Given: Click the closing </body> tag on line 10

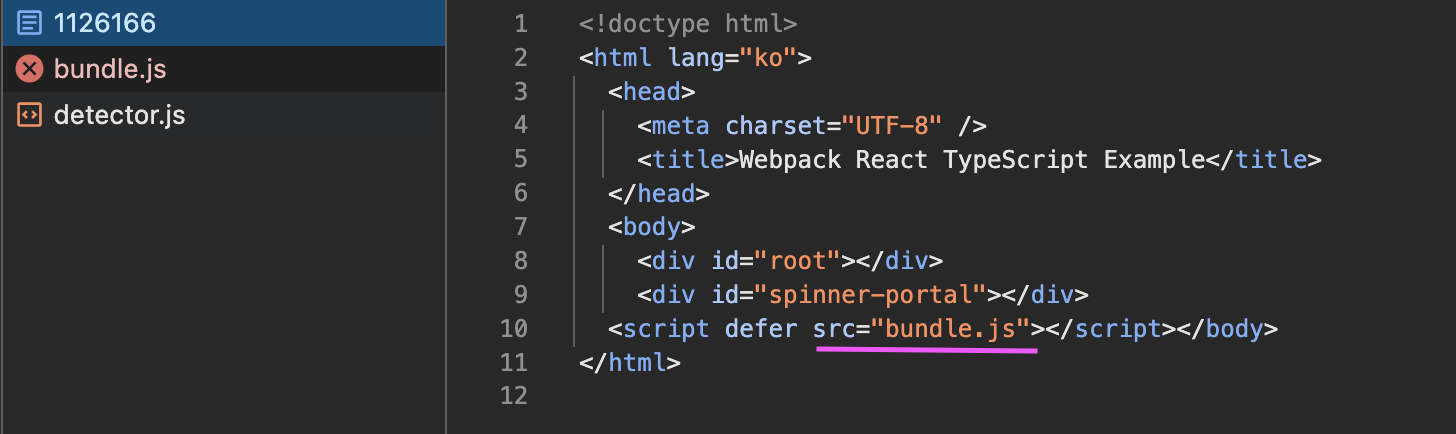Looking at the screenshot, I should (x=1227, y=328).
